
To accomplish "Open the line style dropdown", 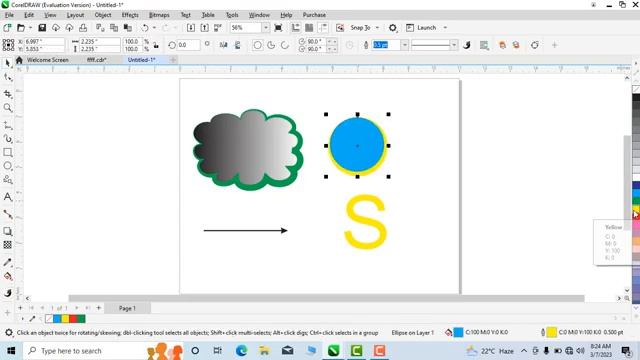I will (454, 45).
